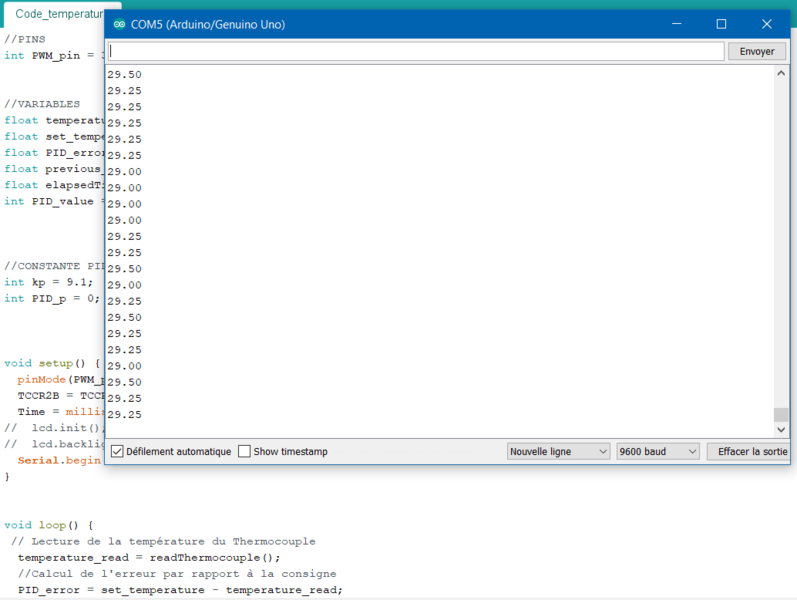Click the scrollbar down arrow in serial output

pos(781,430)
